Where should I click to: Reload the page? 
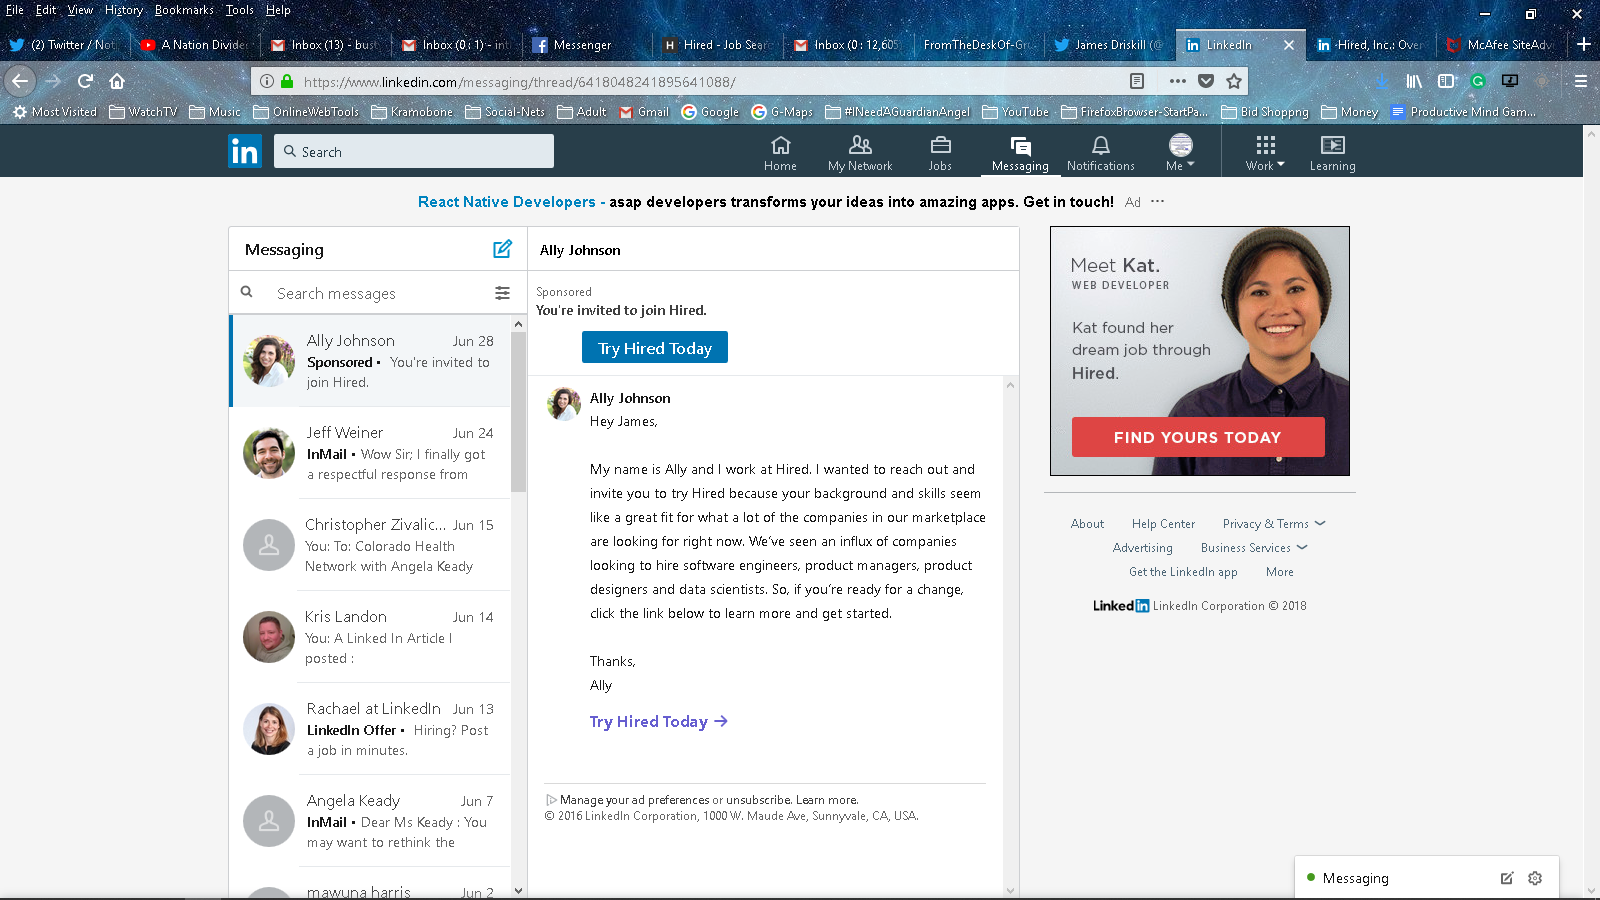point(86,81)
